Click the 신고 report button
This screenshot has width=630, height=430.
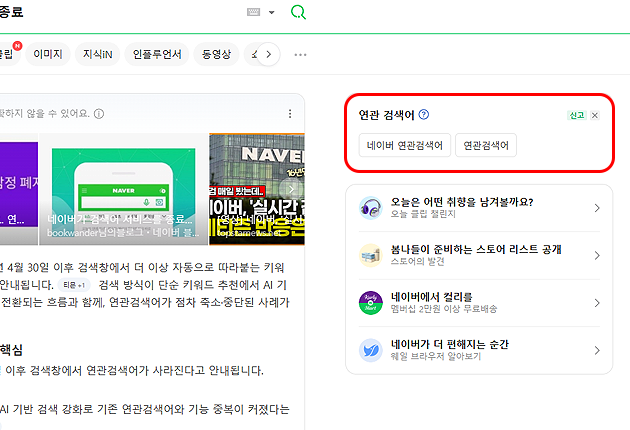pyautogui.click(x=577, y=115)
